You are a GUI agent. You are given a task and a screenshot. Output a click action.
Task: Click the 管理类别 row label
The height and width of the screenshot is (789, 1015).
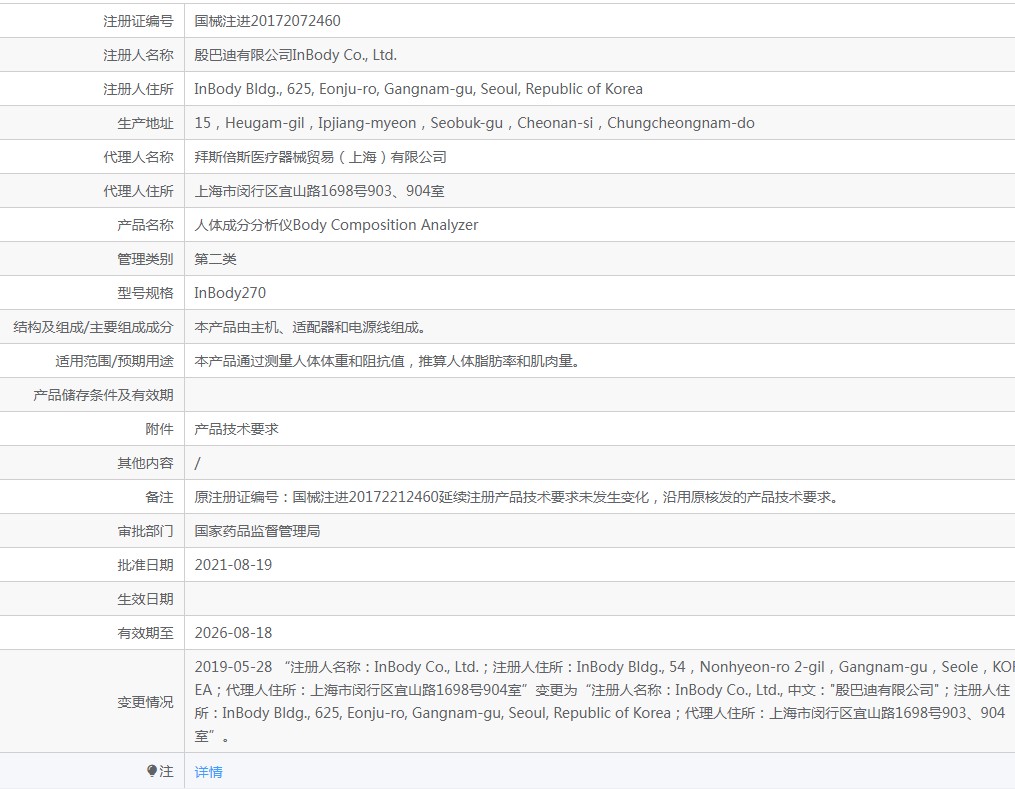click(146, 259)
